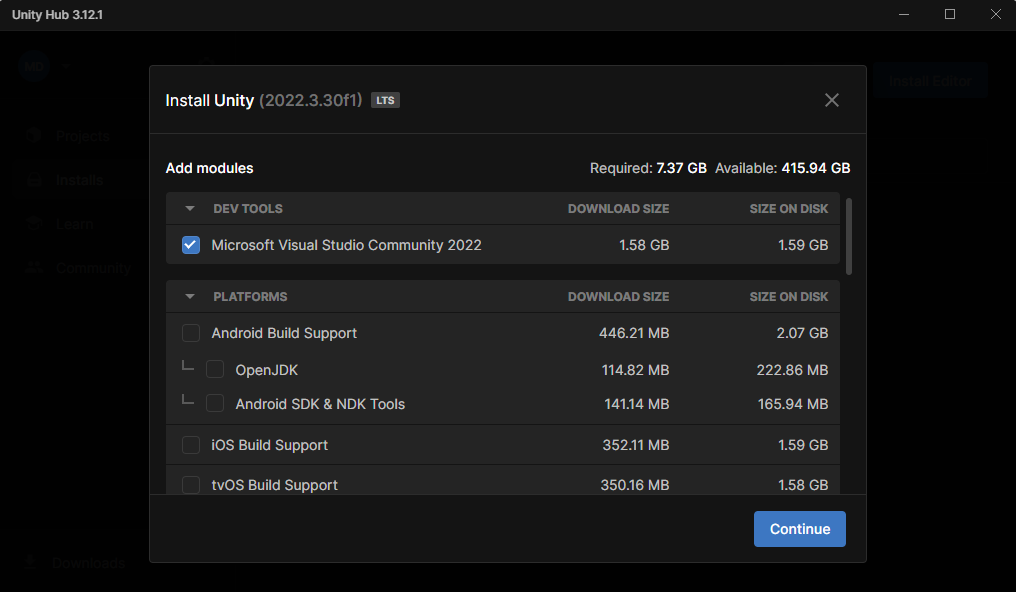The image size is (1016, 592).
Task: Enable tvOS Build Support module
Action: (x=191, y=485)
